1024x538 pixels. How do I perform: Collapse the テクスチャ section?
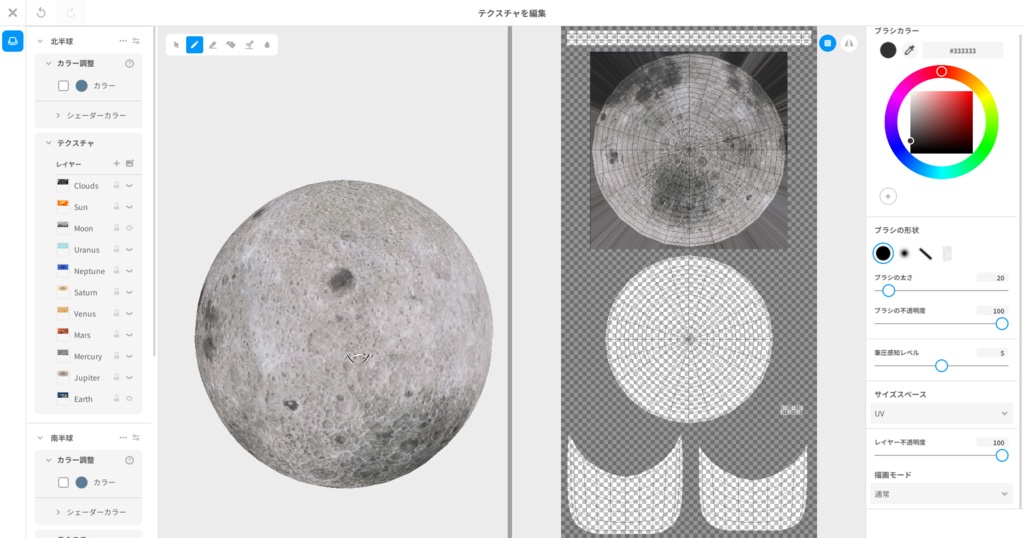tap(48, 143)
